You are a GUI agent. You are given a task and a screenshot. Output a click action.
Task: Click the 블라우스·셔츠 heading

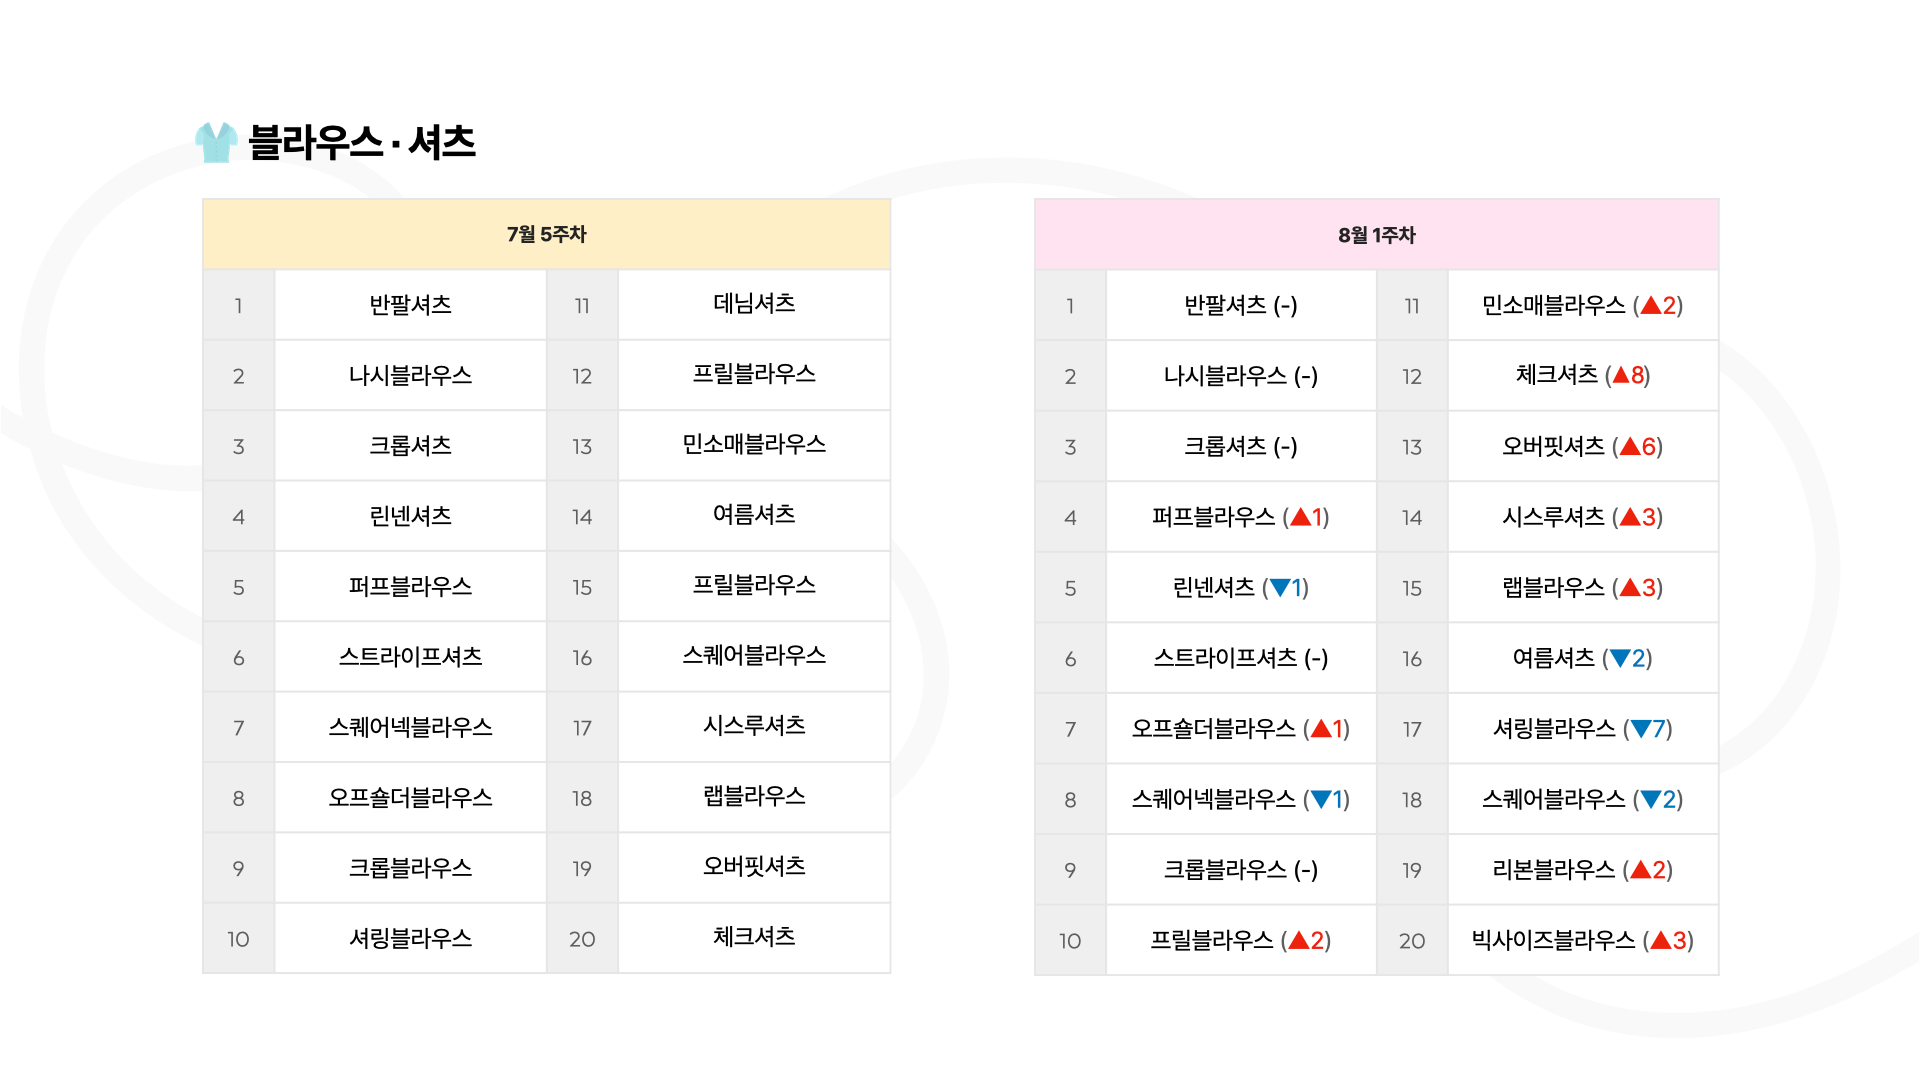tap(362, 142)
